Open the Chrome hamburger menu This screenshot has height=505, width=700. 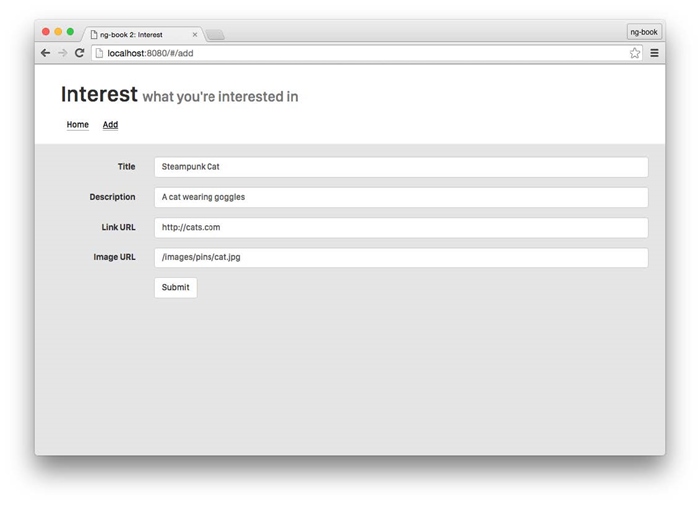(x=654, y=53)
